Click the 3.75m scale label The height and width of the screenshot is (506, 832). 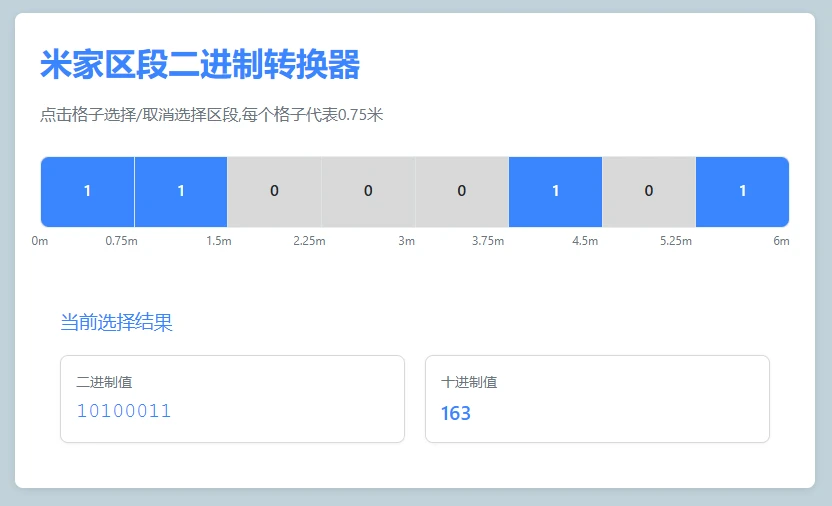[488, 241]
